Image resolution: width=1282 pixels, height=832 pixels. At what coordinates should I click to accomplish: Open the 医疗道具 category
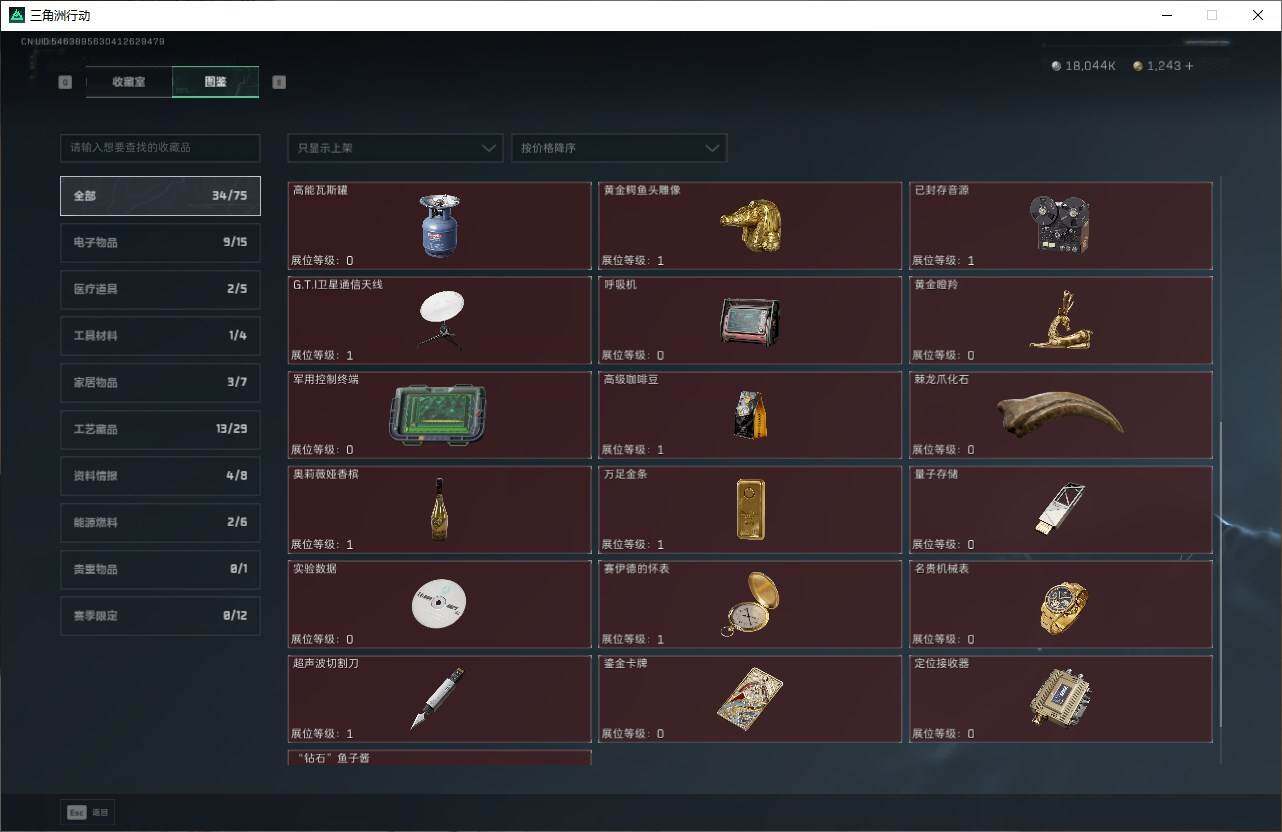(x=160, y=289)
